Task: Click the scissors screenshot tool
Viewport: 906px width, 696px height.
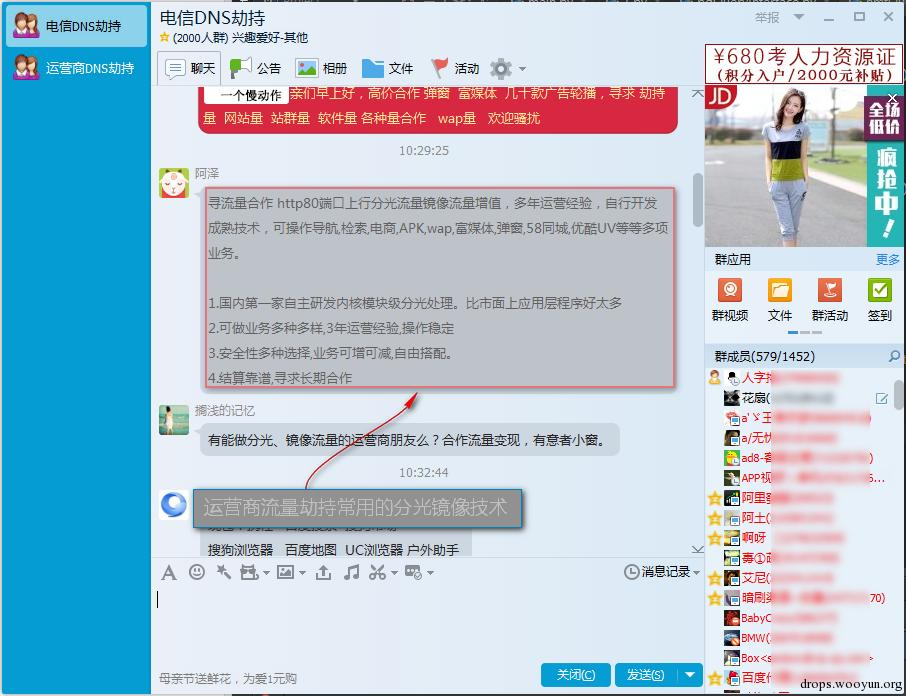Action: pyautogui.click(x=377, y=572)
